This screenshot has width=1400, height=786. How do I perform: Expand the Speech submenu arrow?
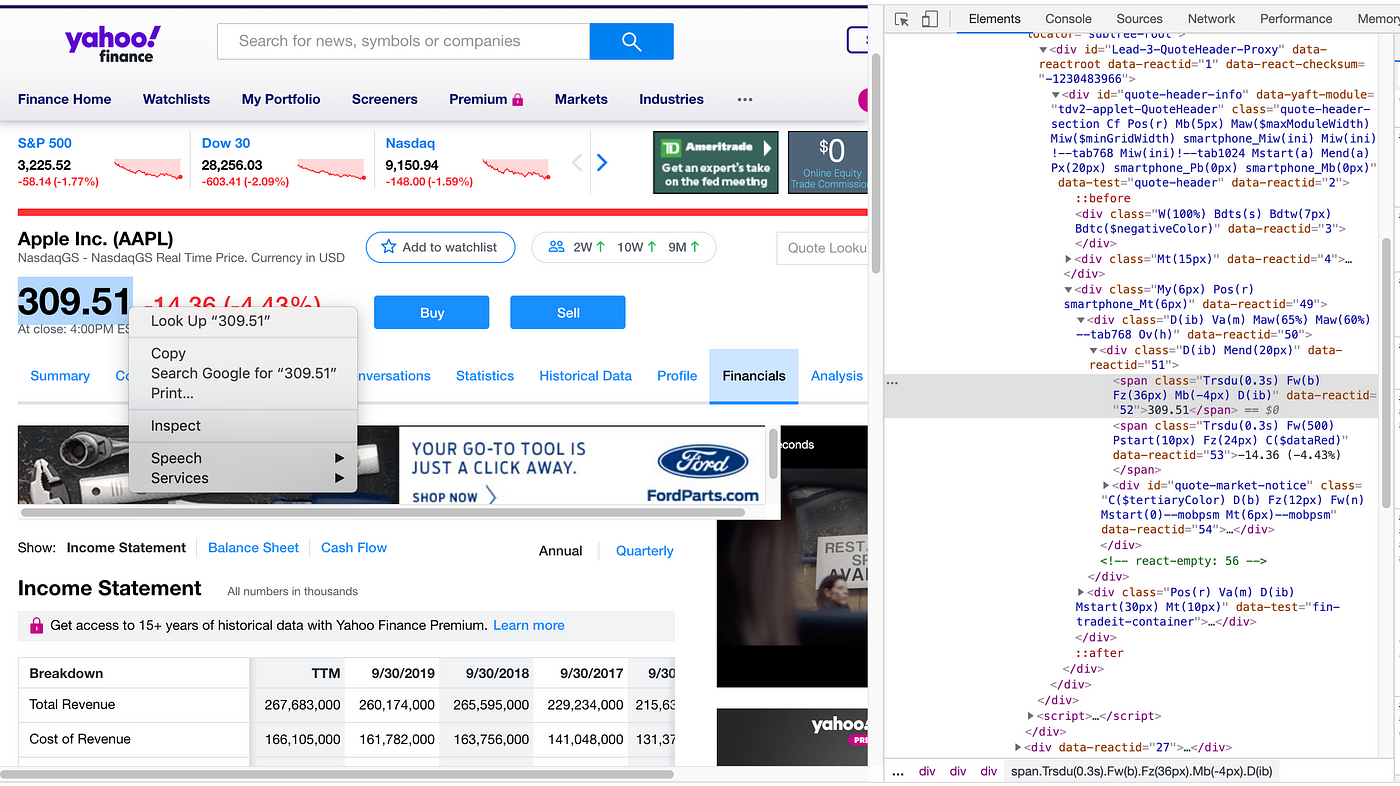click(340, 458)
